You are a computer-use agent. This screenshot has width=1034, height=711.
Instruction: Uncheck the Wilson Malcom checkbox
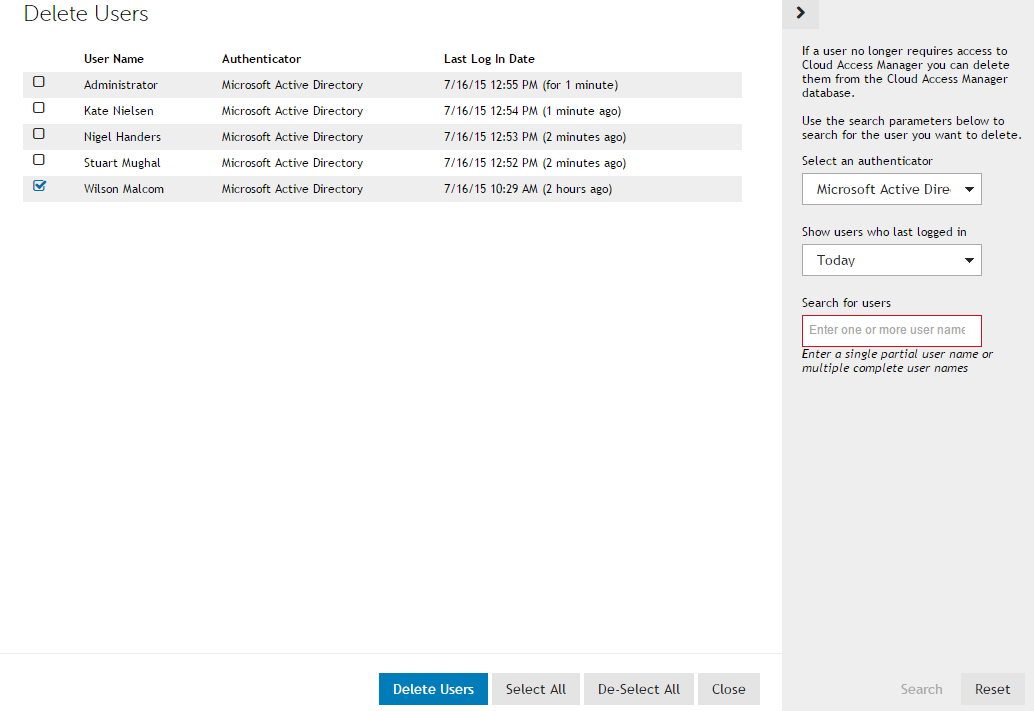click(40, 186)
